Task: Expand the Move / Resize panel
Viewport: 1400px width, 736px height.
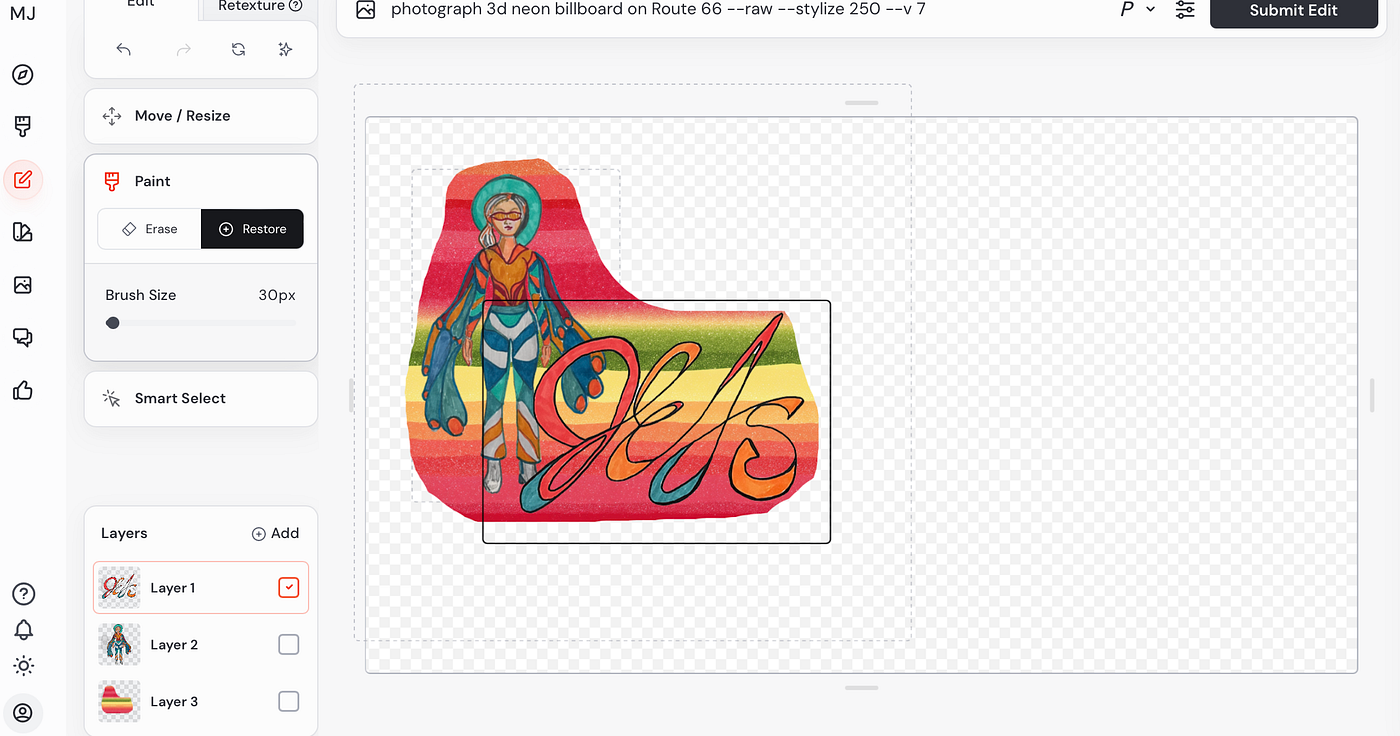Action: point(201,116)
